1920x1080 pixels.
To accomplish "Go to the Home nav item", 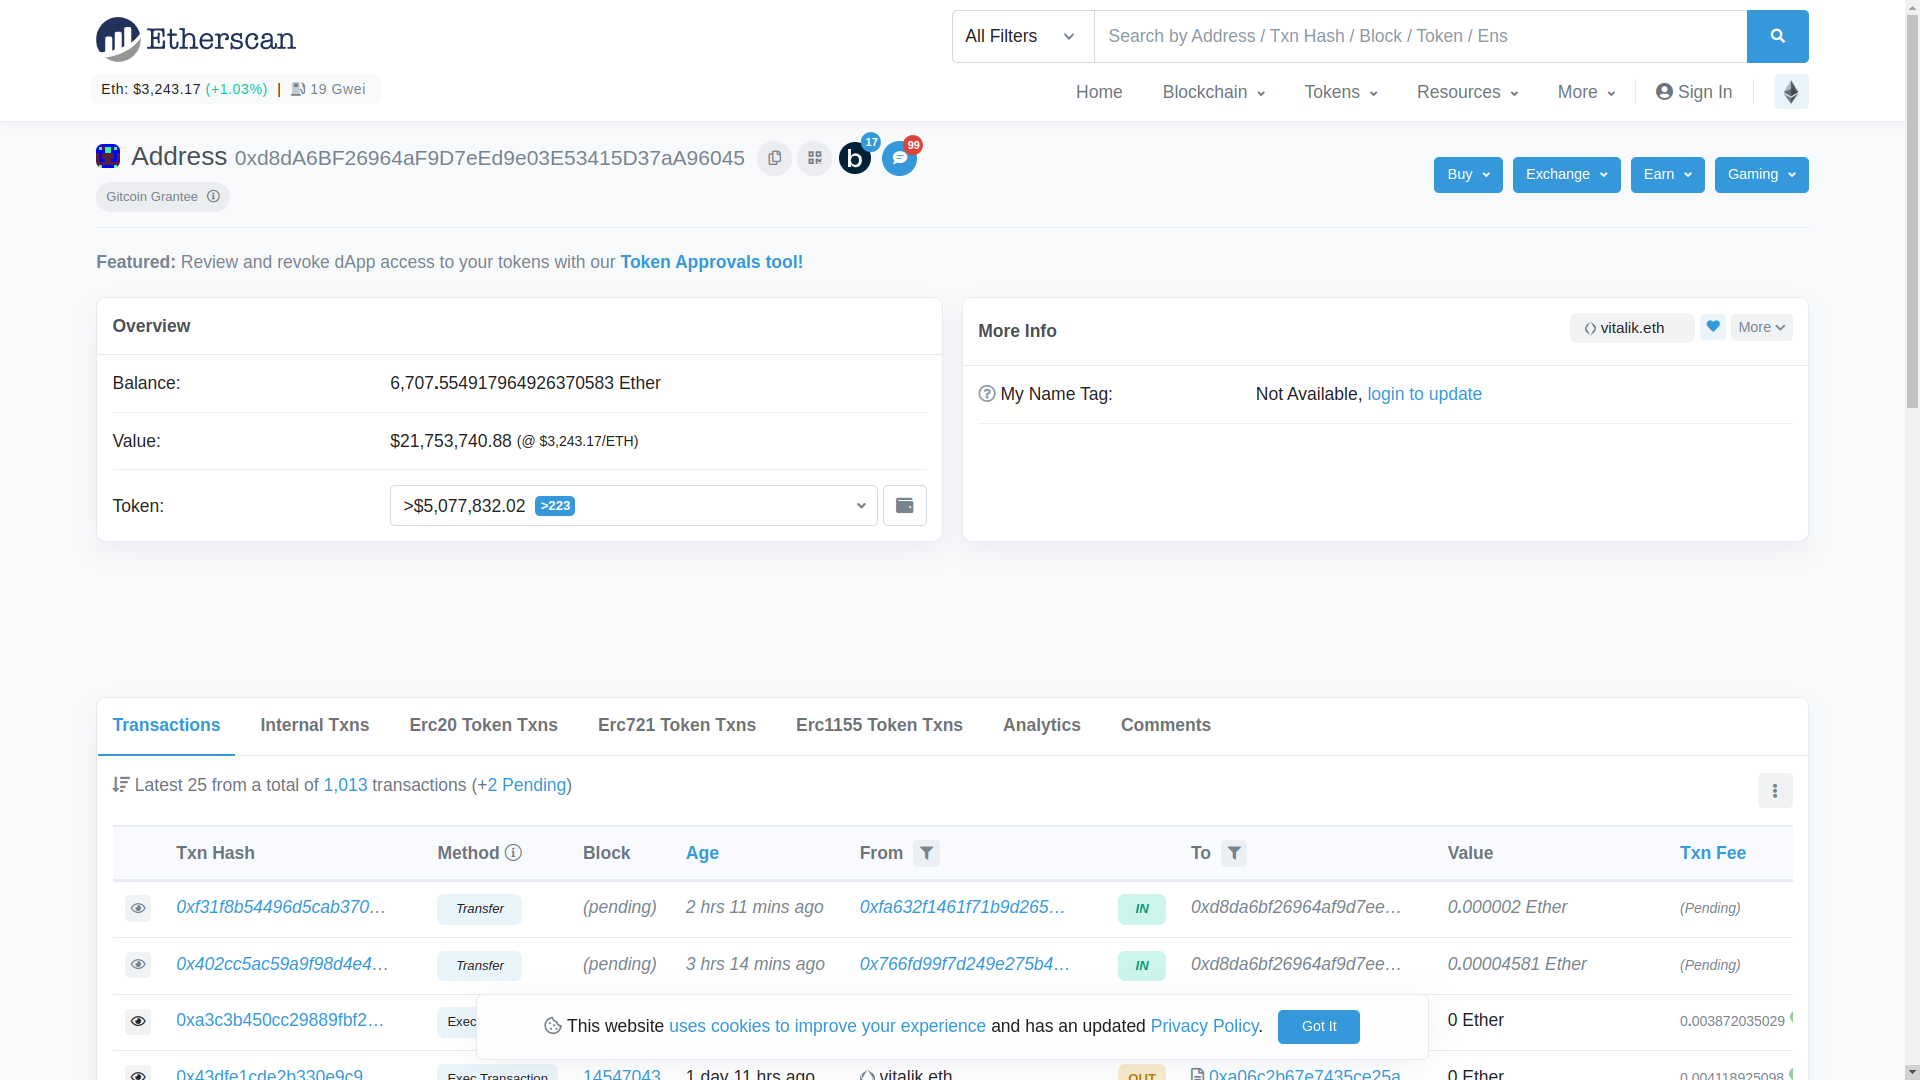I will [x=1099, y=92].
